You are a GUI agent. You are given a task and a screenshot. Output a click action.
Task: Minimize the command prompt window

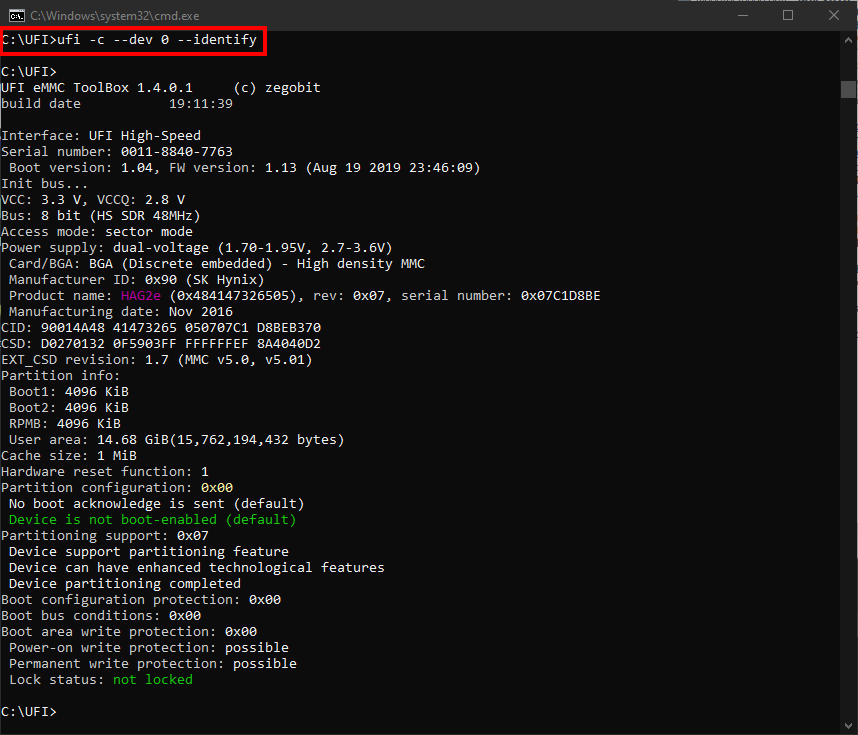(741, 16)
